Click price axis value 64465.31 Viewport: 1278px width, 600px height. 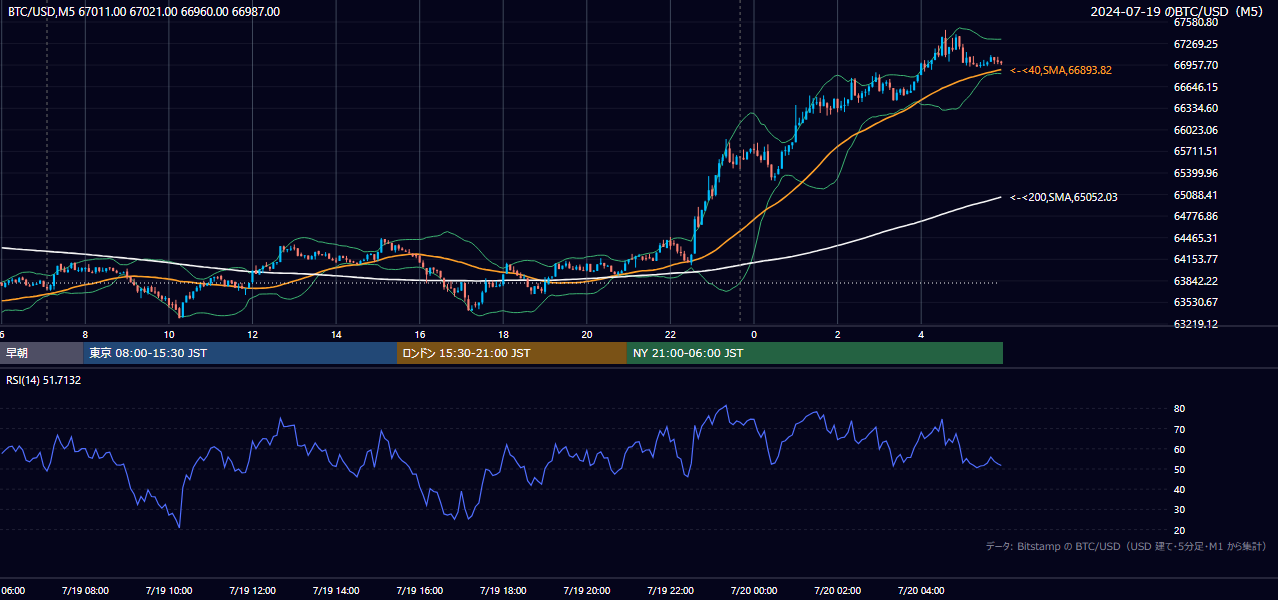coord(1196,238)
